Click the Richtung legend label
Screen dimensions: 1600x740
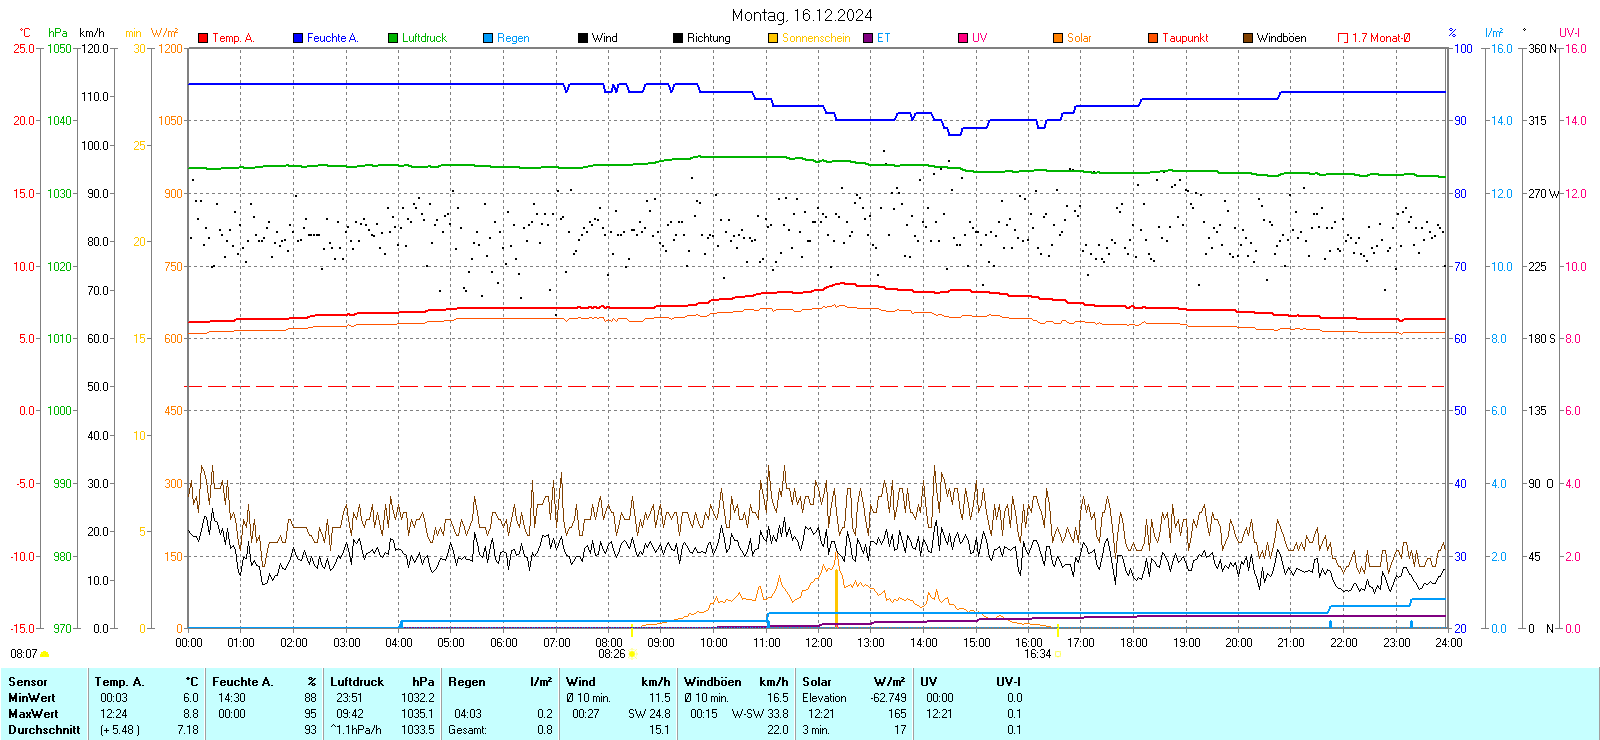pyautogui.click(x=708, y=38)
